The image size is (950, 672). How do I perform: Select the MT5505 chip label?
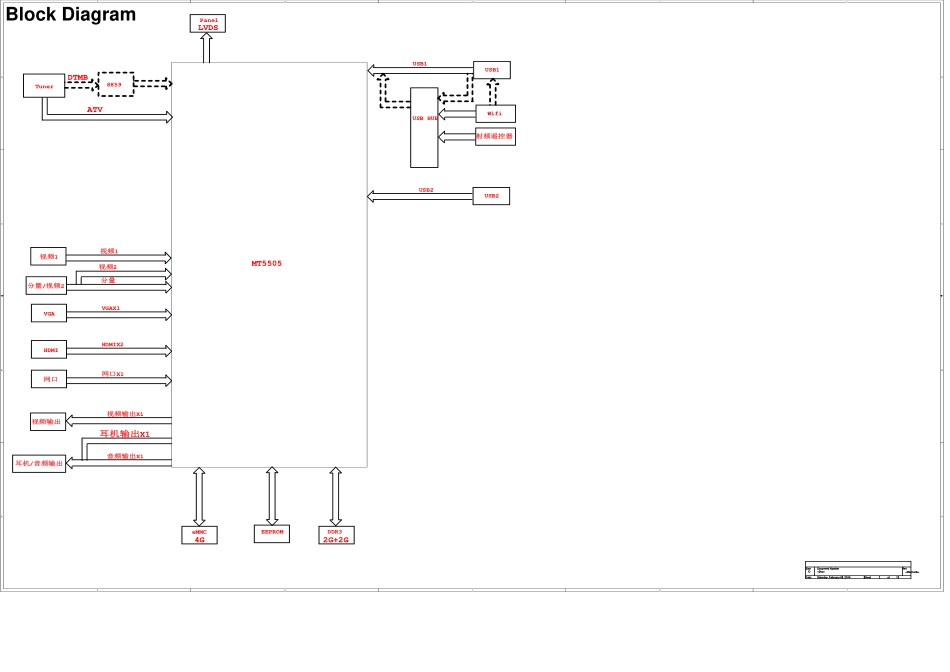tap(266, 264)
